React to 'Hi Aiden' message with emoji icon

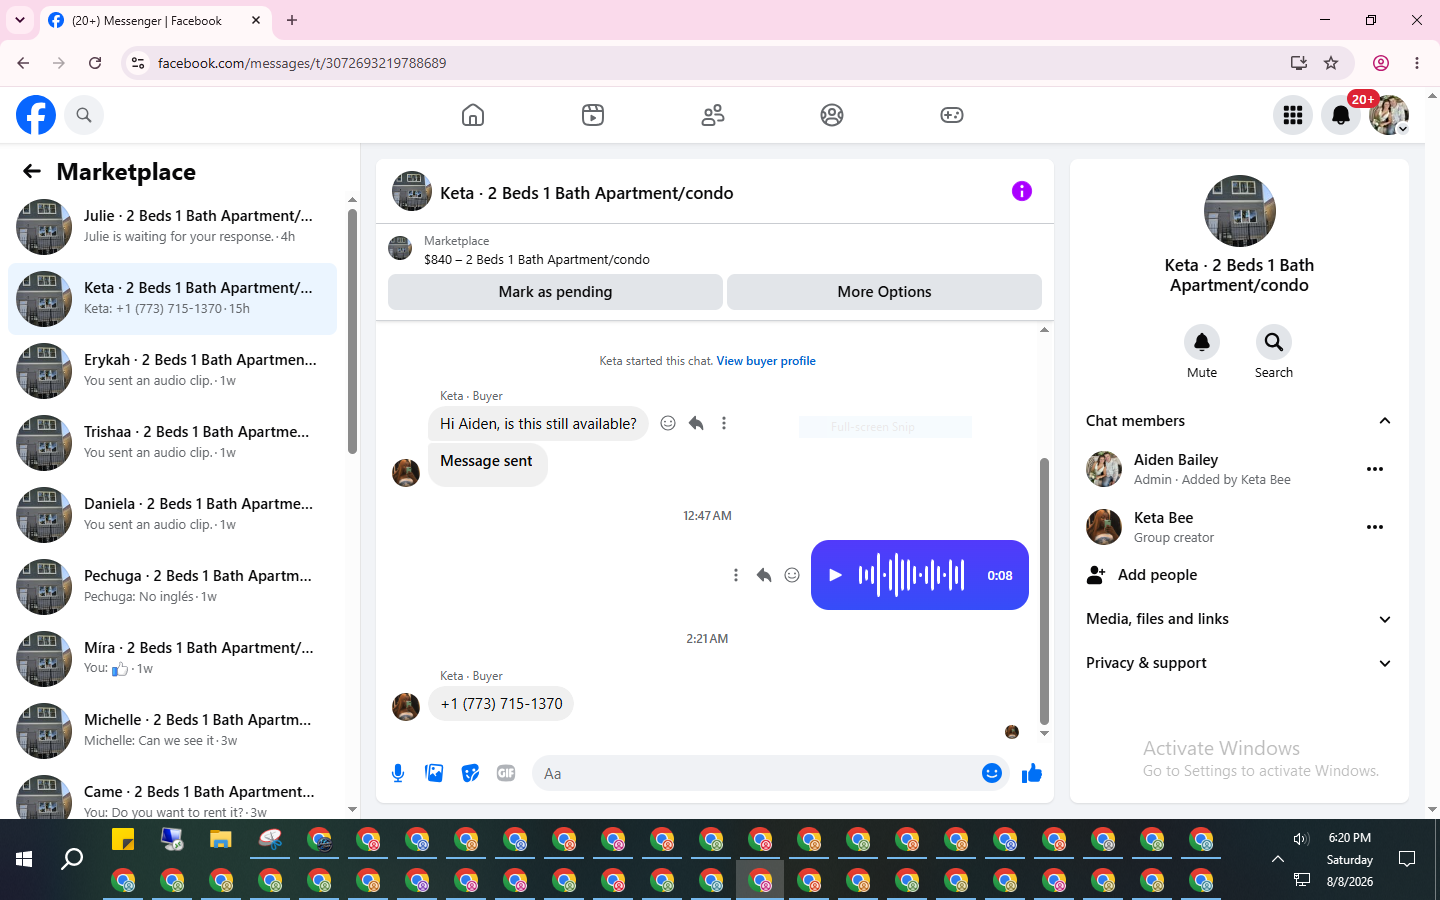coord(668,423)
